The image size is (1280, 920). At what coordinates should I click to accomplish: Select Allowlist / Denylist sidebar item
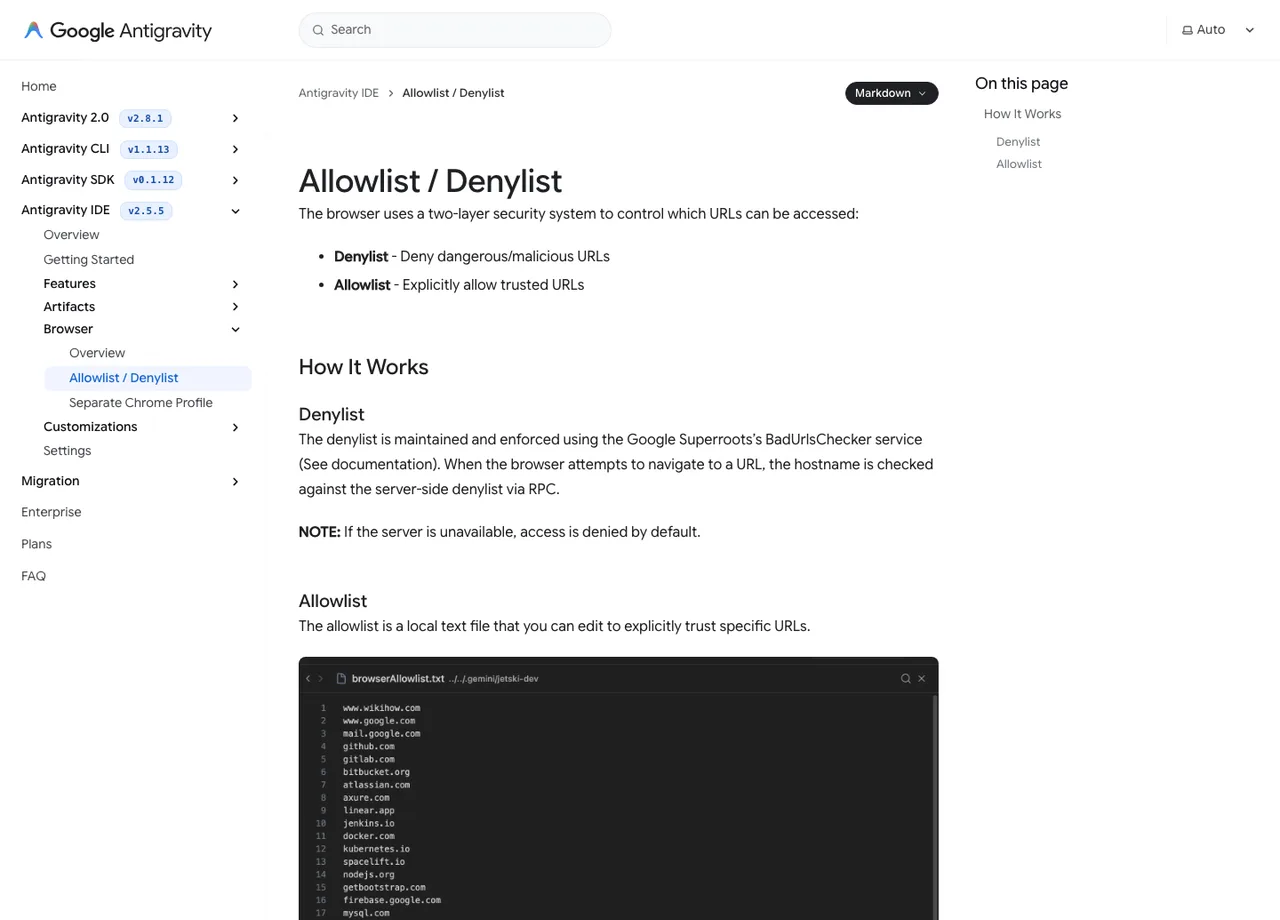[148, 378]
